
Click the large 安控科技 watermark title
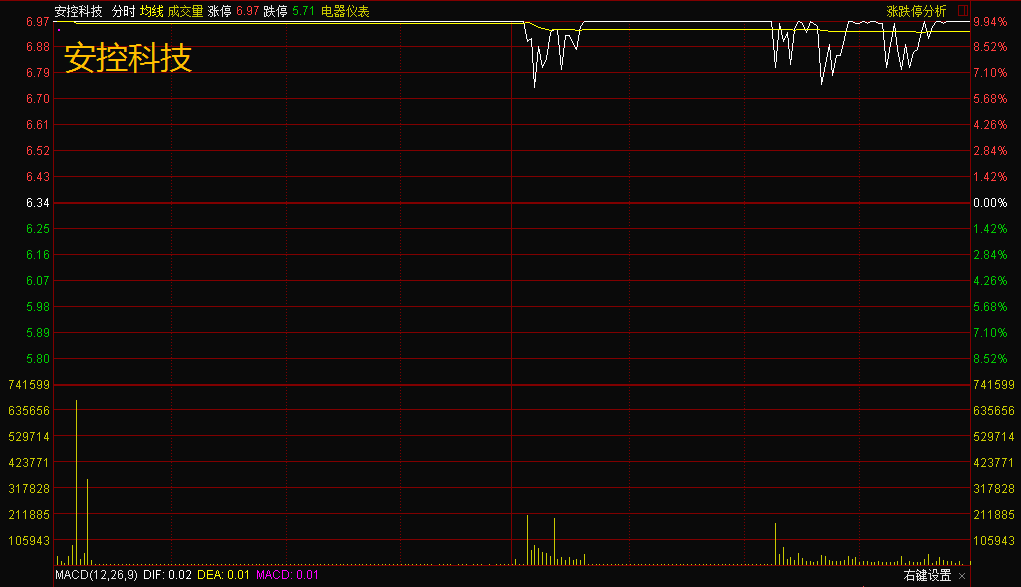(x=128, y=57)
